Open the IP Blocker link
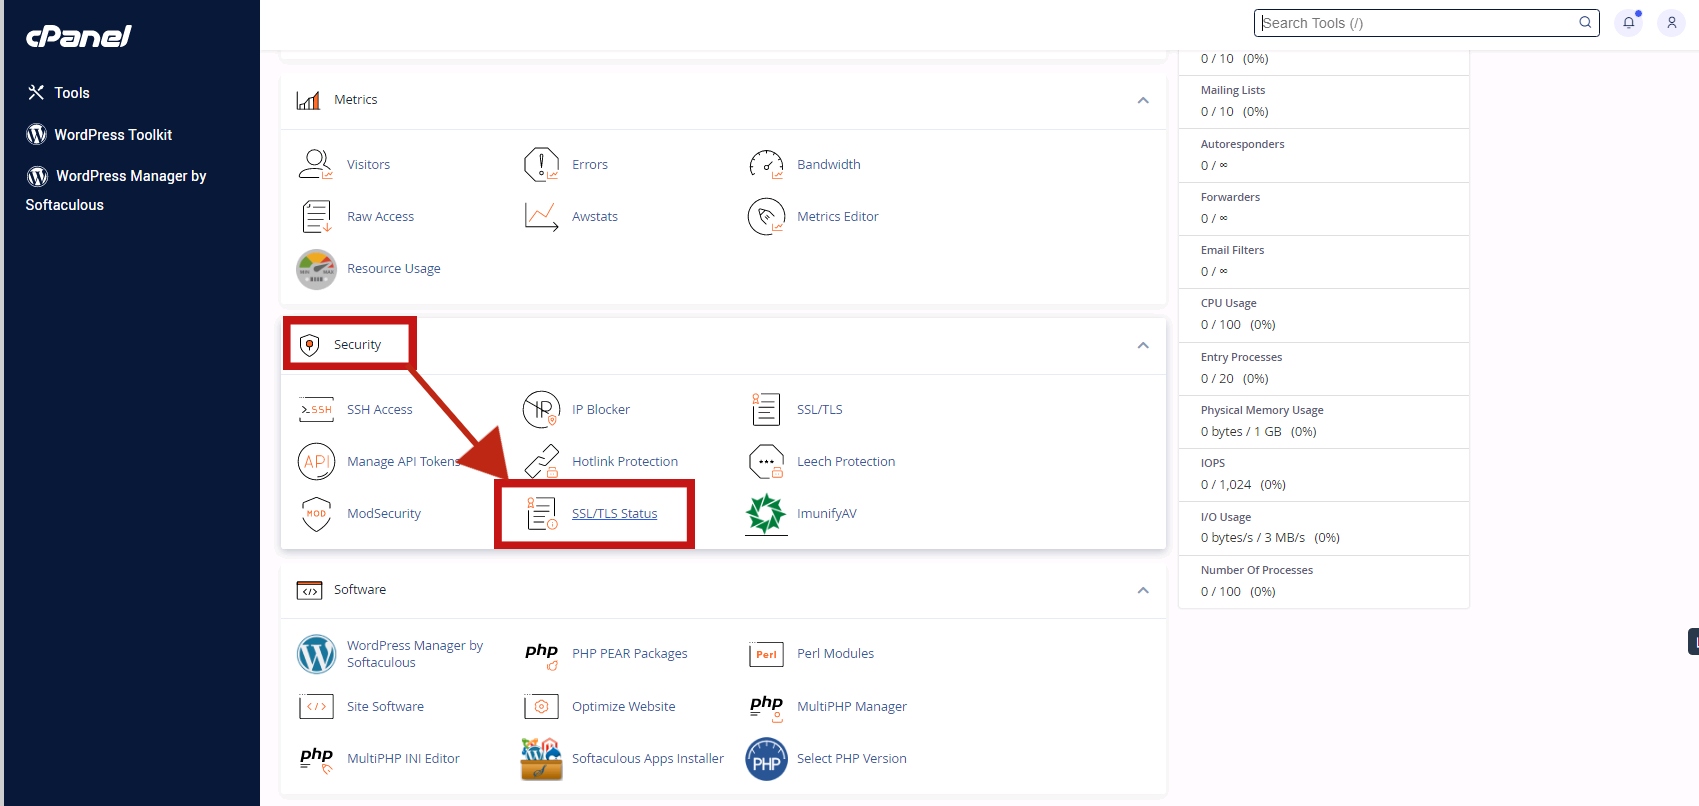 tap(601, 409)
